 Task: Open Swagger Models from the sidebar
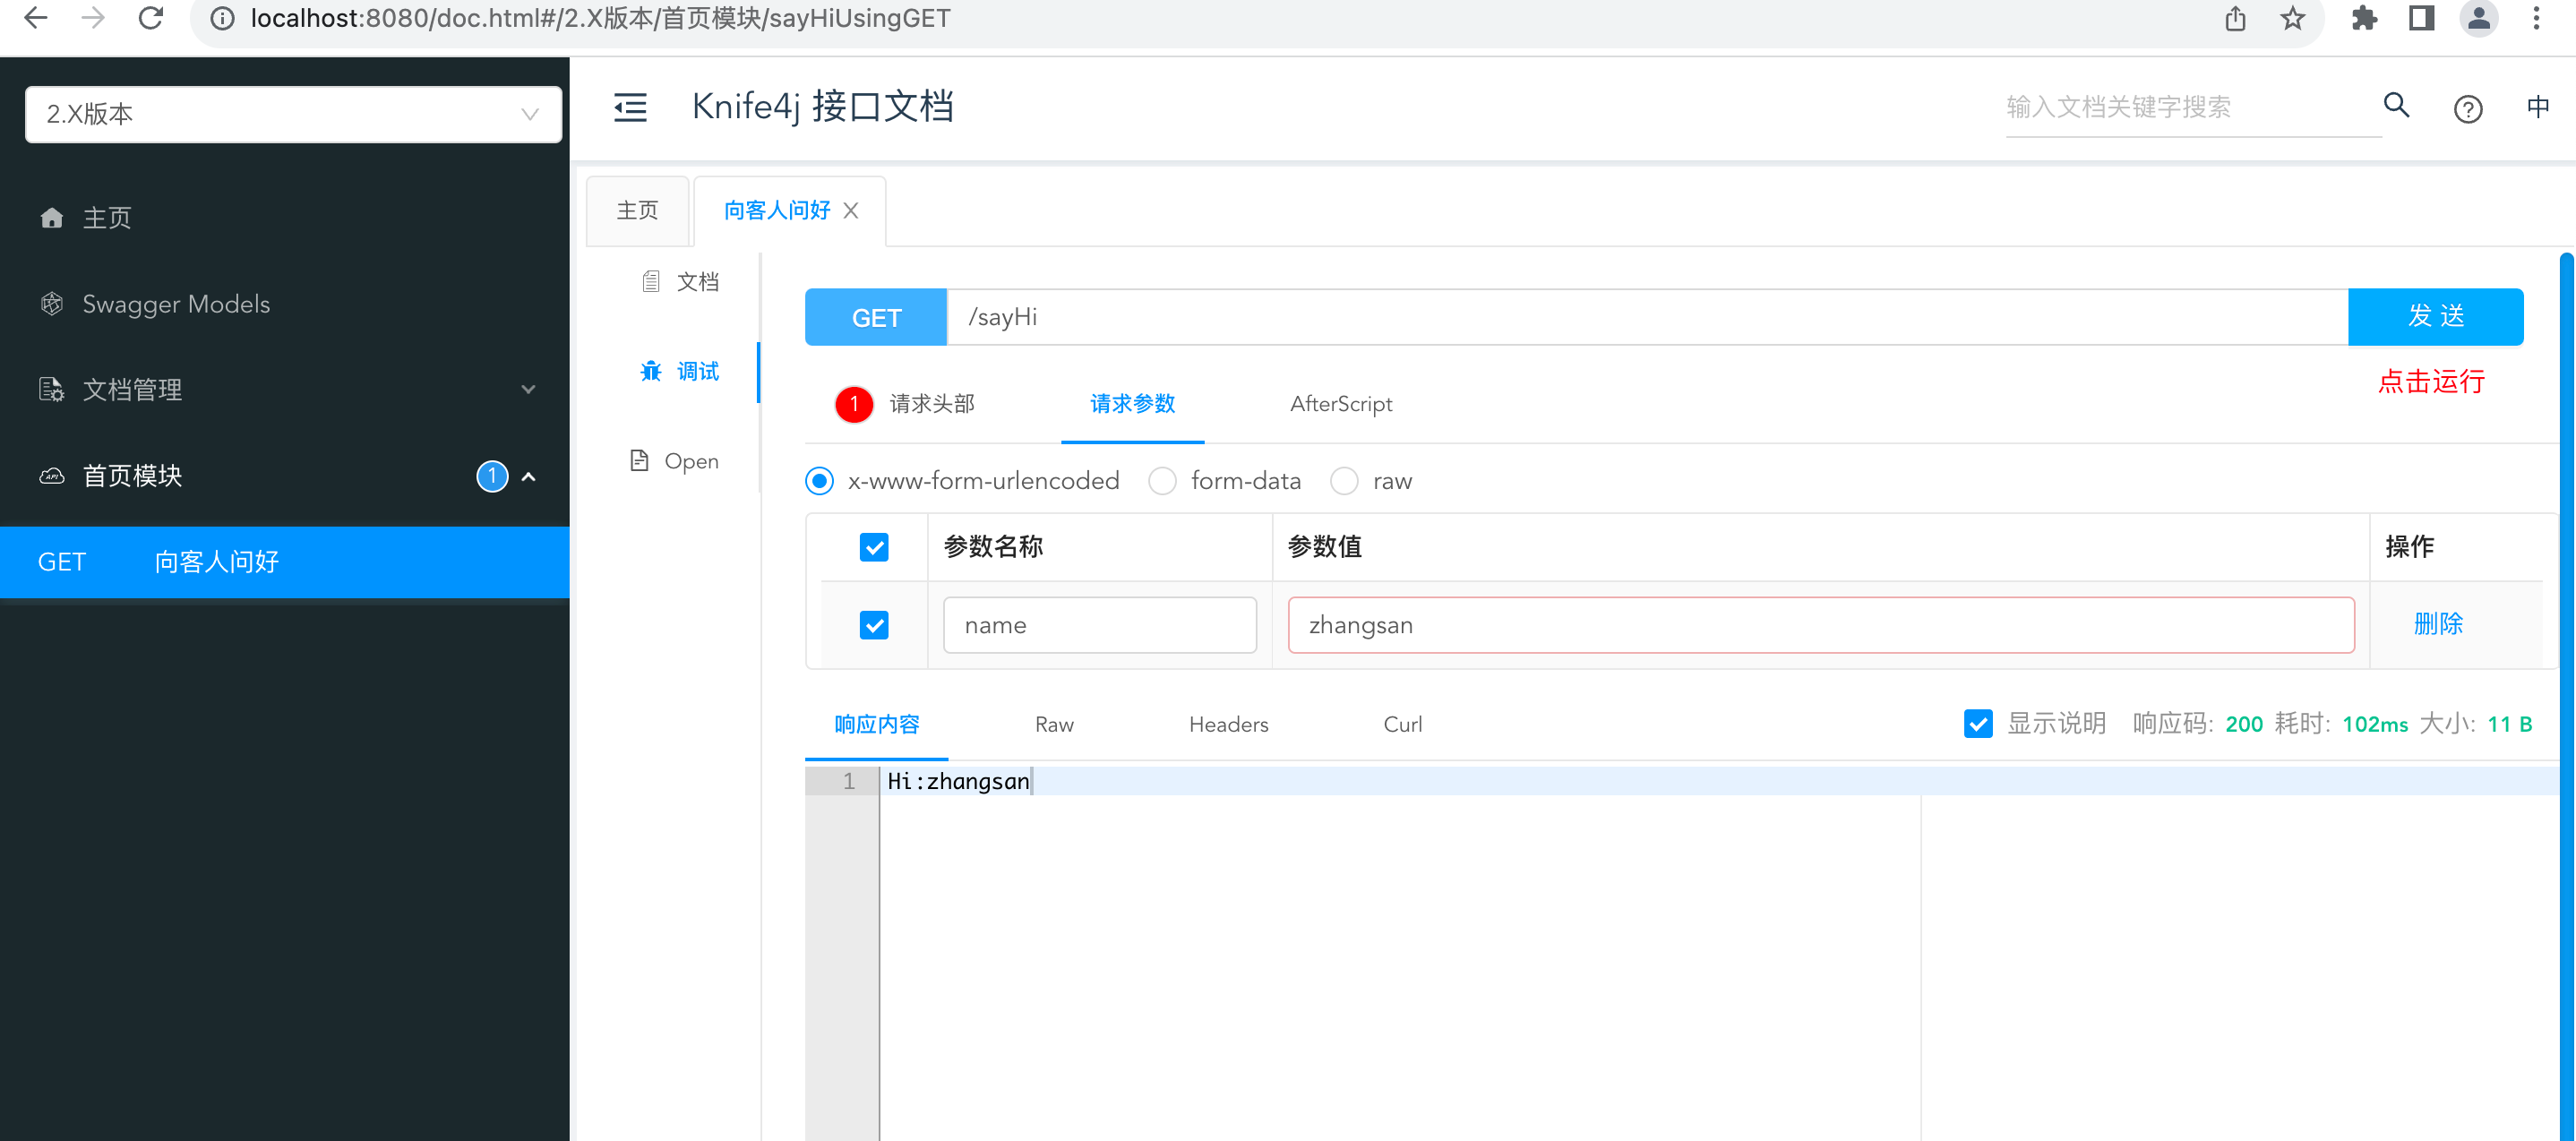click(176, 303)
